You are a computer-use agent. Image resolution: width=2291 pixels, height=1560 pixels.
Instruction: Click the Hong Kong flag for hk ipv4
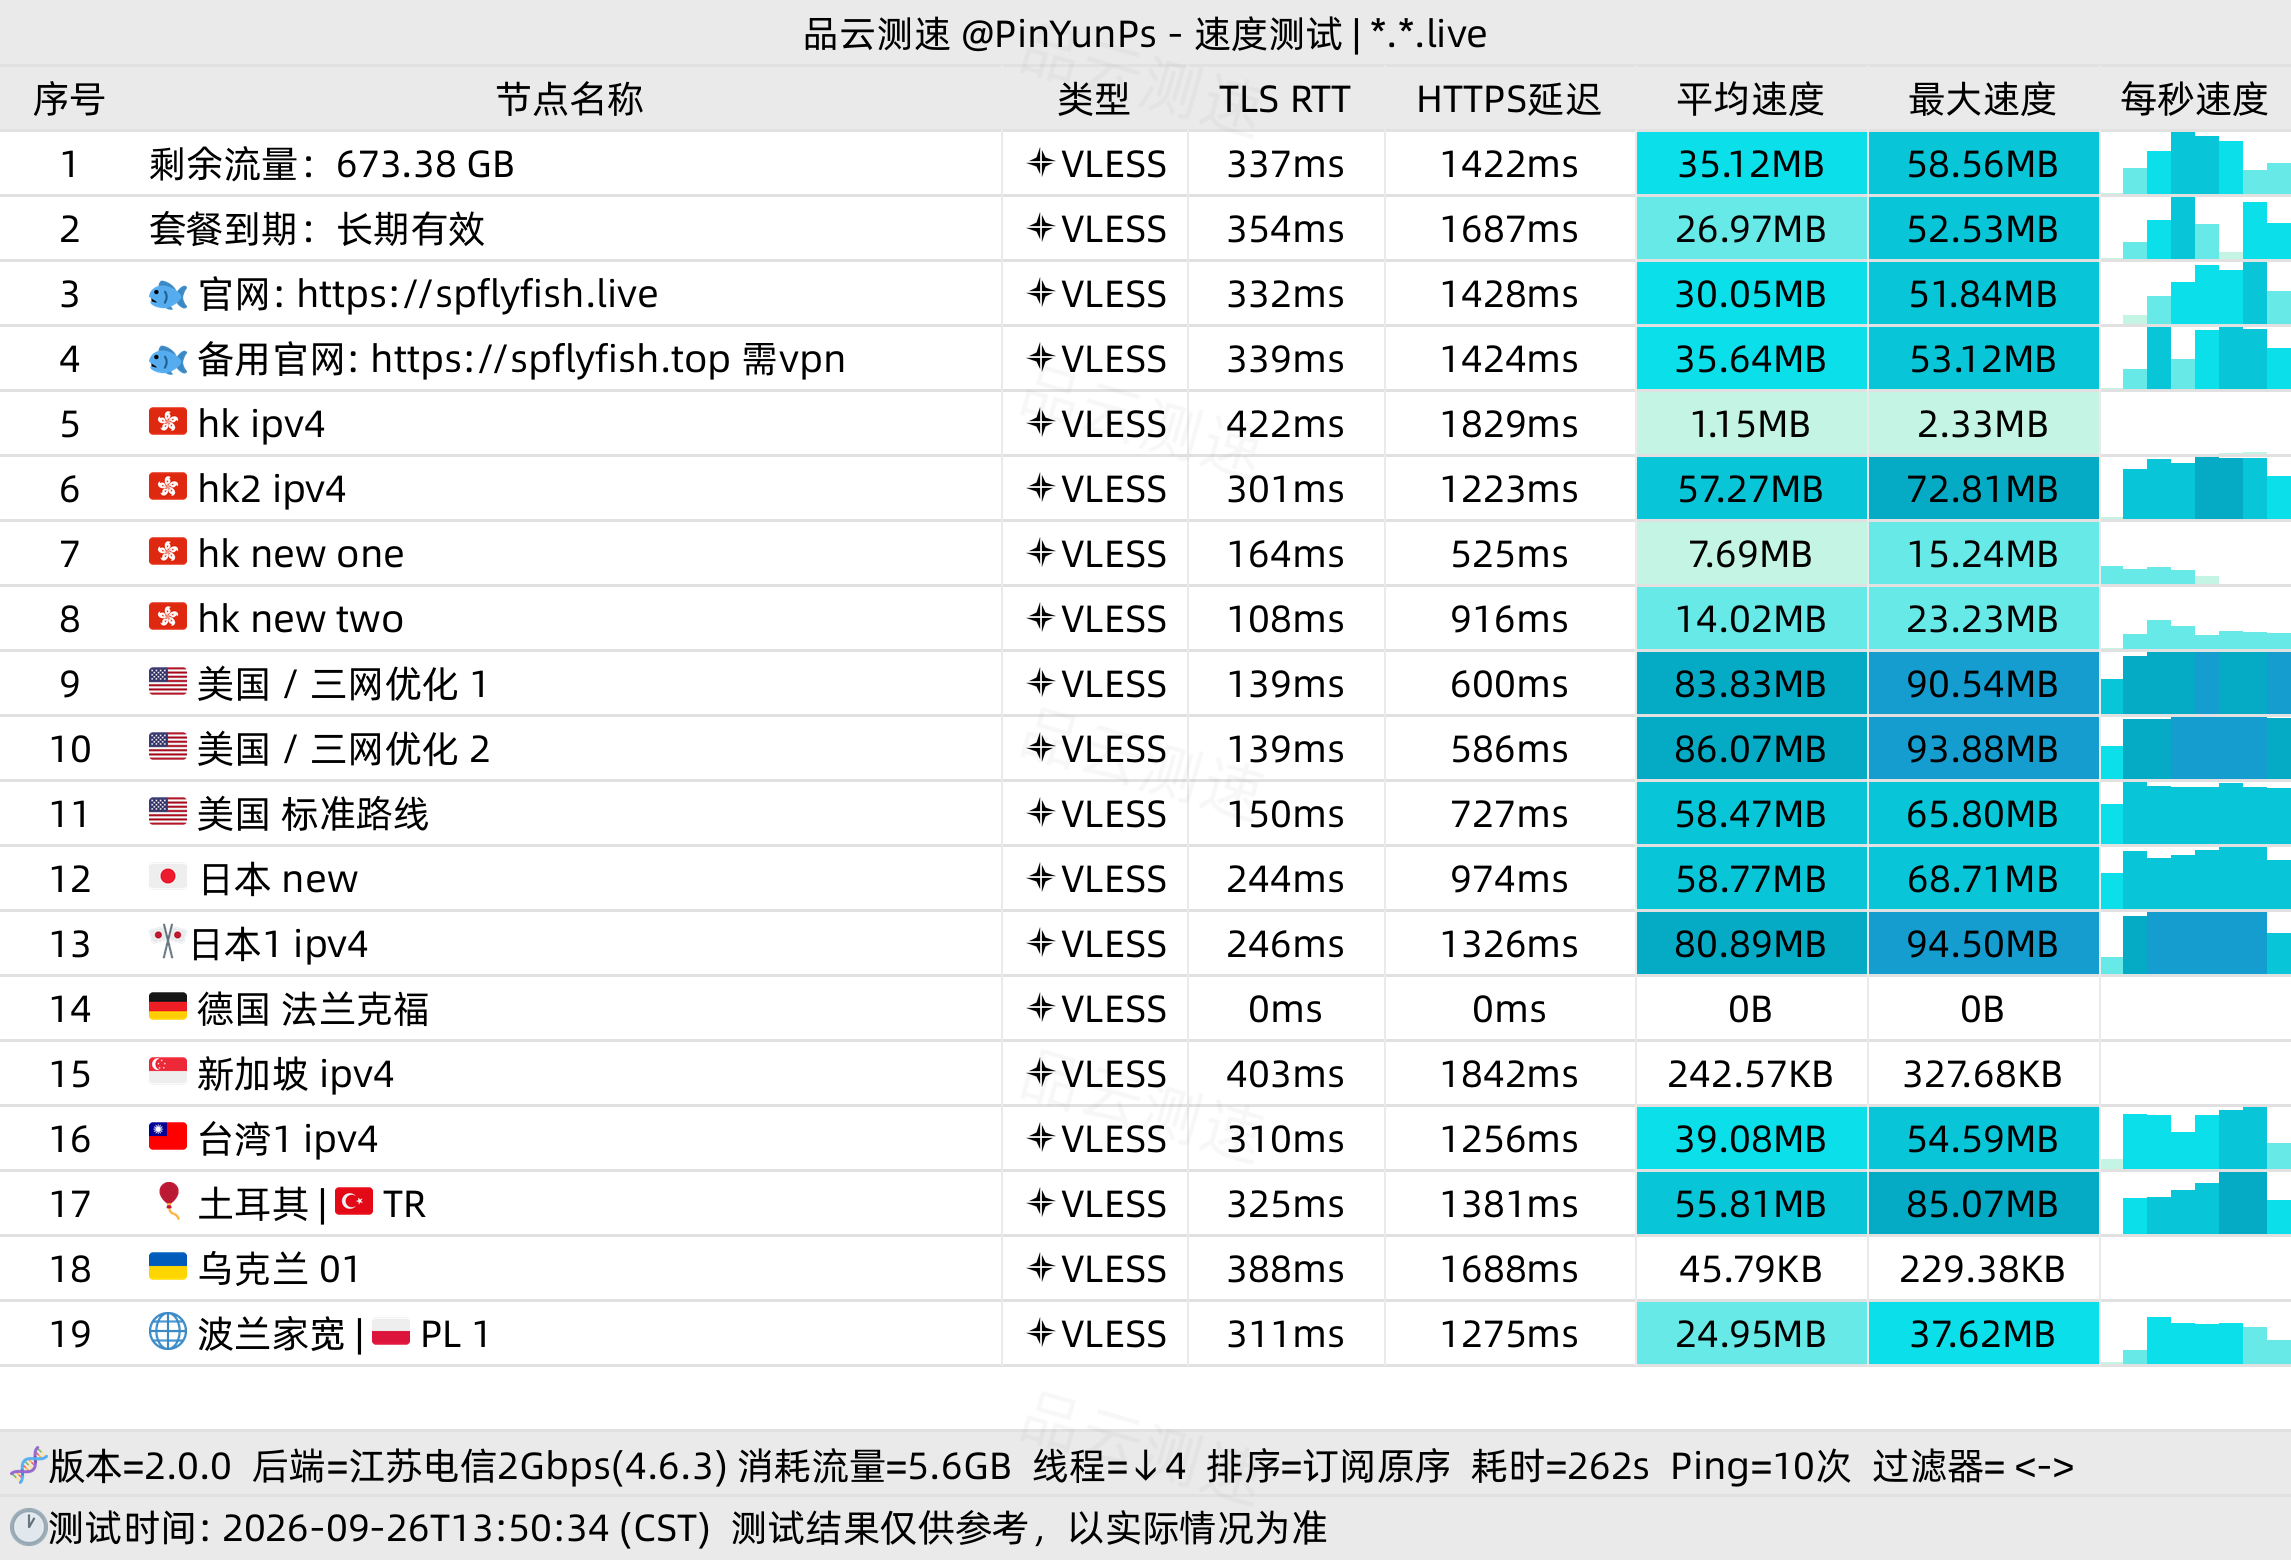click(168, 423)
